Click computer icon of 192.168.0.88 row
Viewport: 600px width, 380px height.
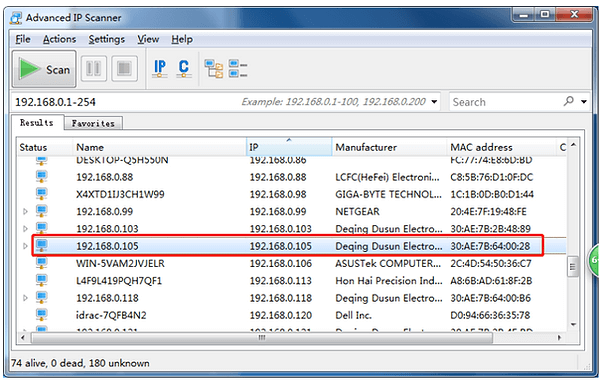tap(41, 176)
